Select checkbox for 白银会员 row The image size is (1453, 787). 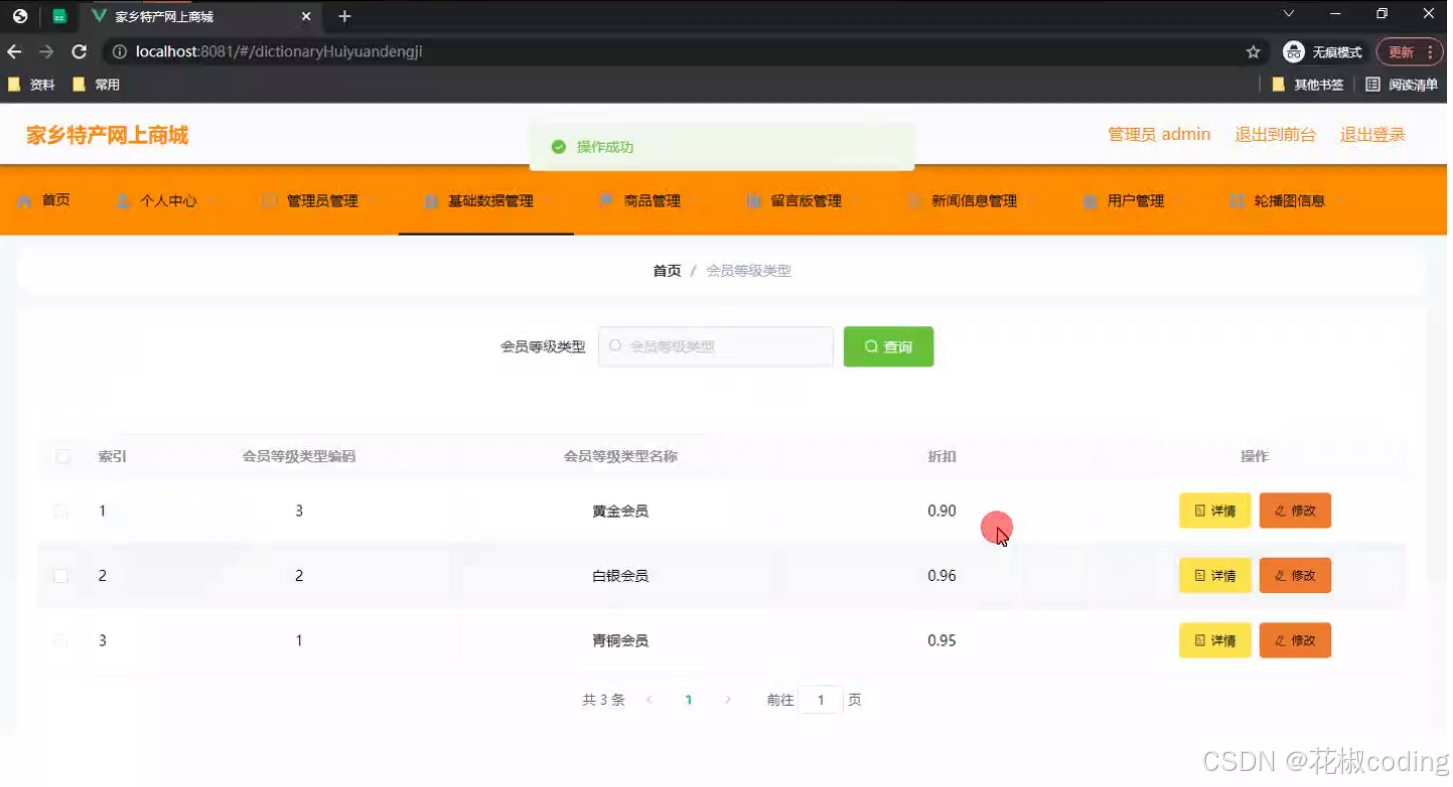[x=61, y=576]
